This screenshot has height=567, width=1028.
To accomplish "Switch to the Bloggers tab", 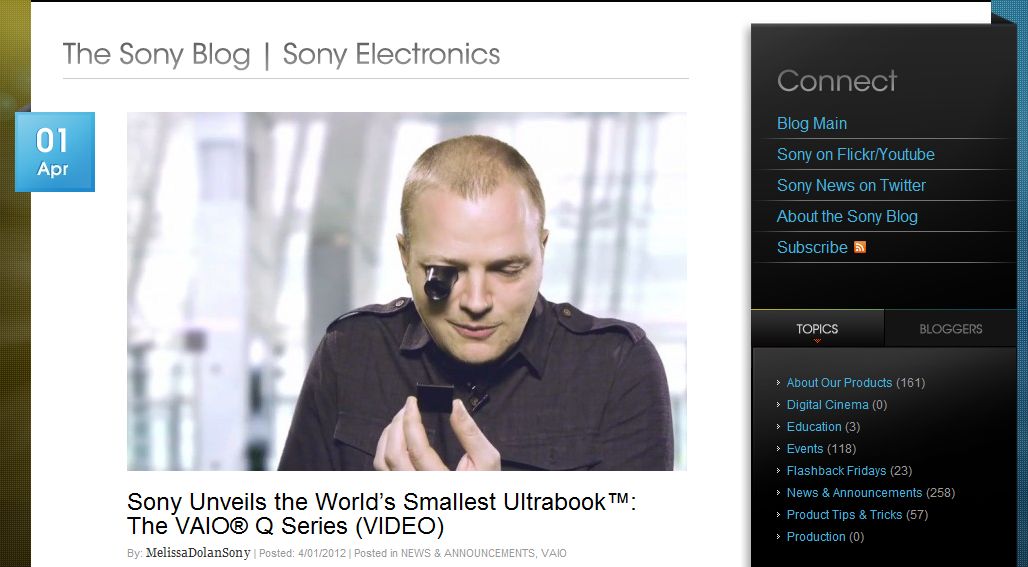I will (951, 329).
